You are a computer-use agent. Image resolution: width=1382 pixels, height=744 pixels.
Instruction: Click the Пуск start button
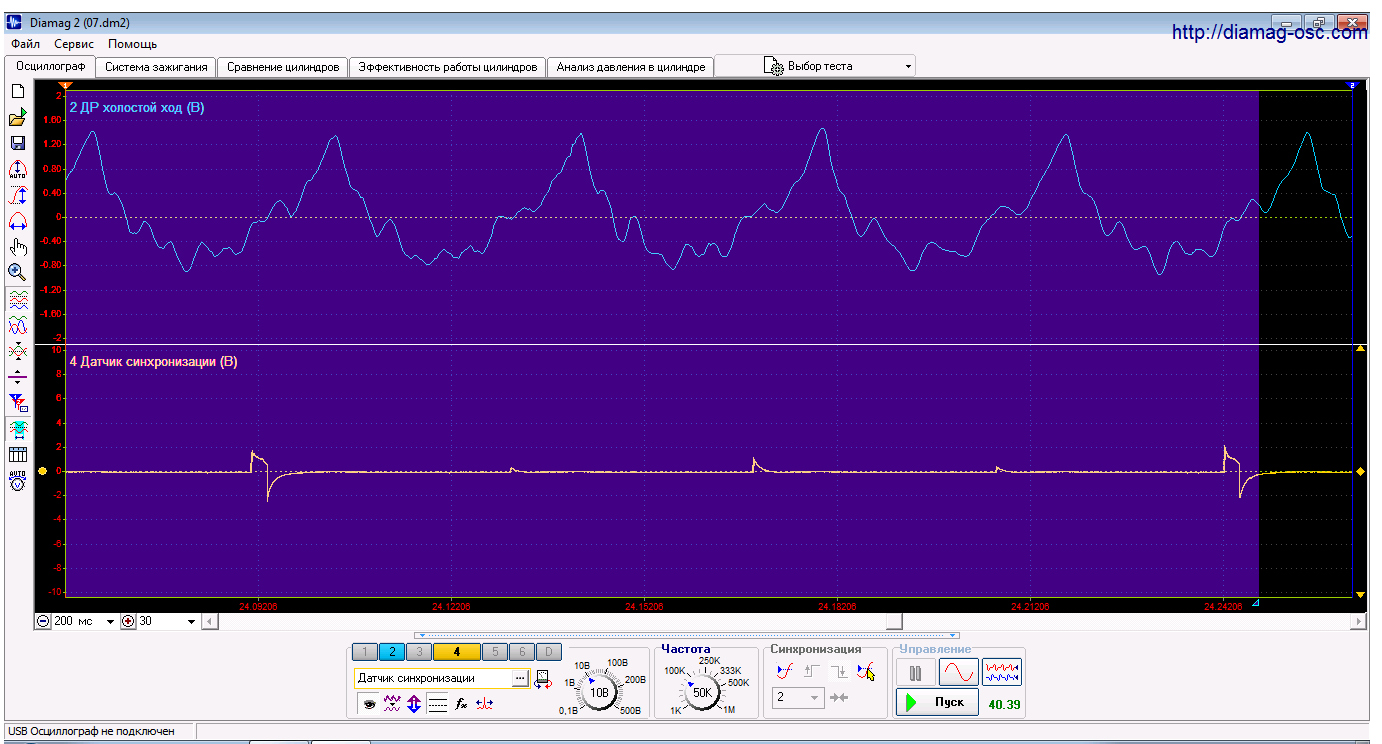pos(937,702)
